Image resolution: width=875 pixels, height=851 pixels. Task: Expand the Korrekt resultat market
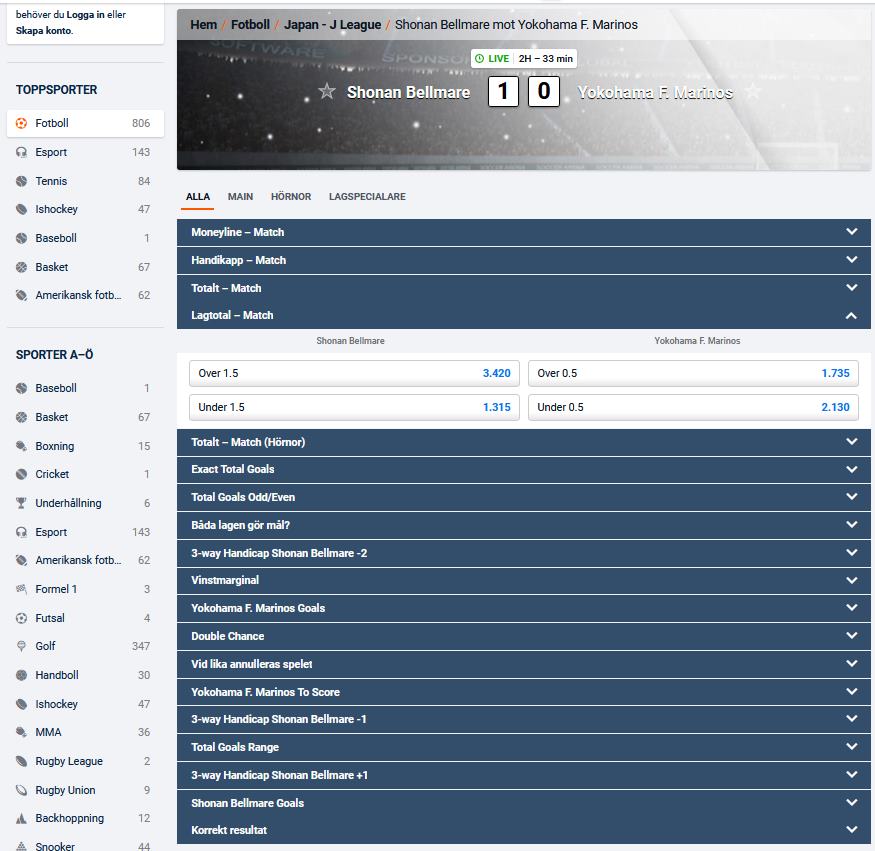(523, 830)
